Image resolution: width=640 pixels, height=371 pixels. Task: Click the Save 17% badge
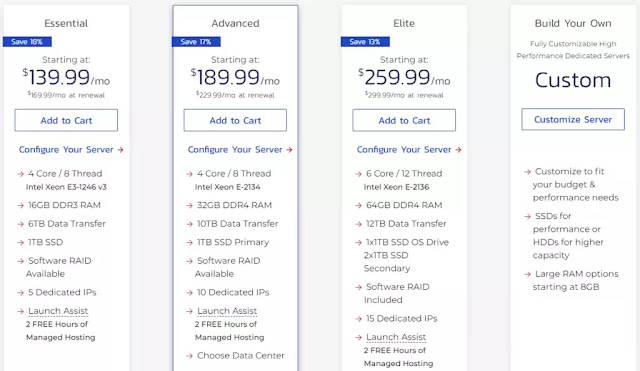point(196,42)
